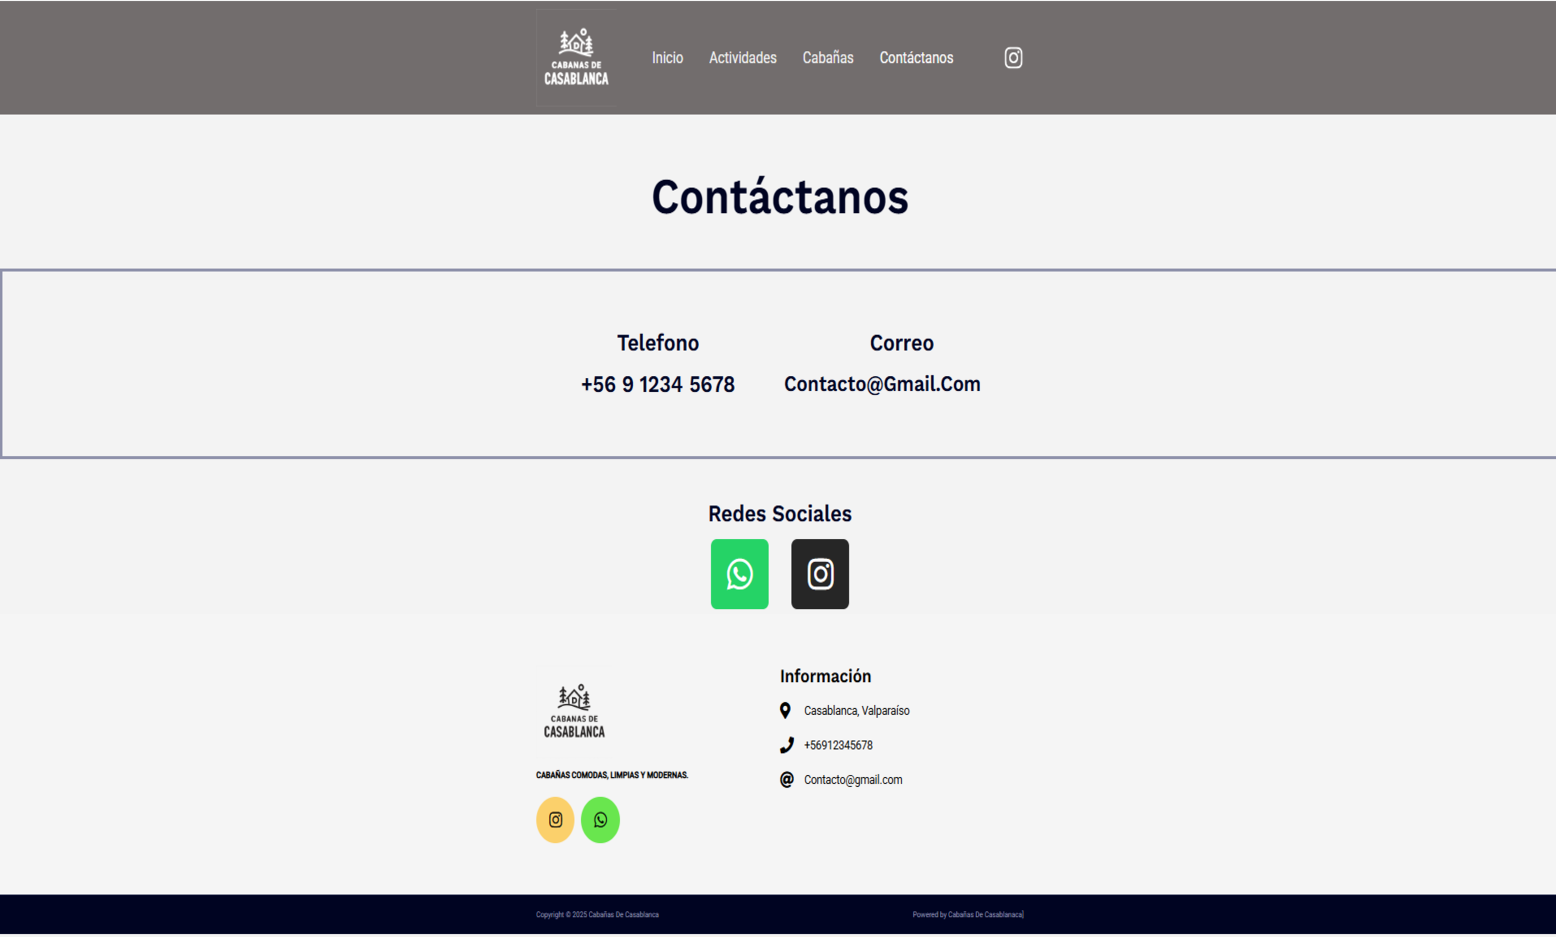This screenshot has height=937, width=1556.
Task: Select Contáctanos in the navigation bar
Action: (916, 58)
